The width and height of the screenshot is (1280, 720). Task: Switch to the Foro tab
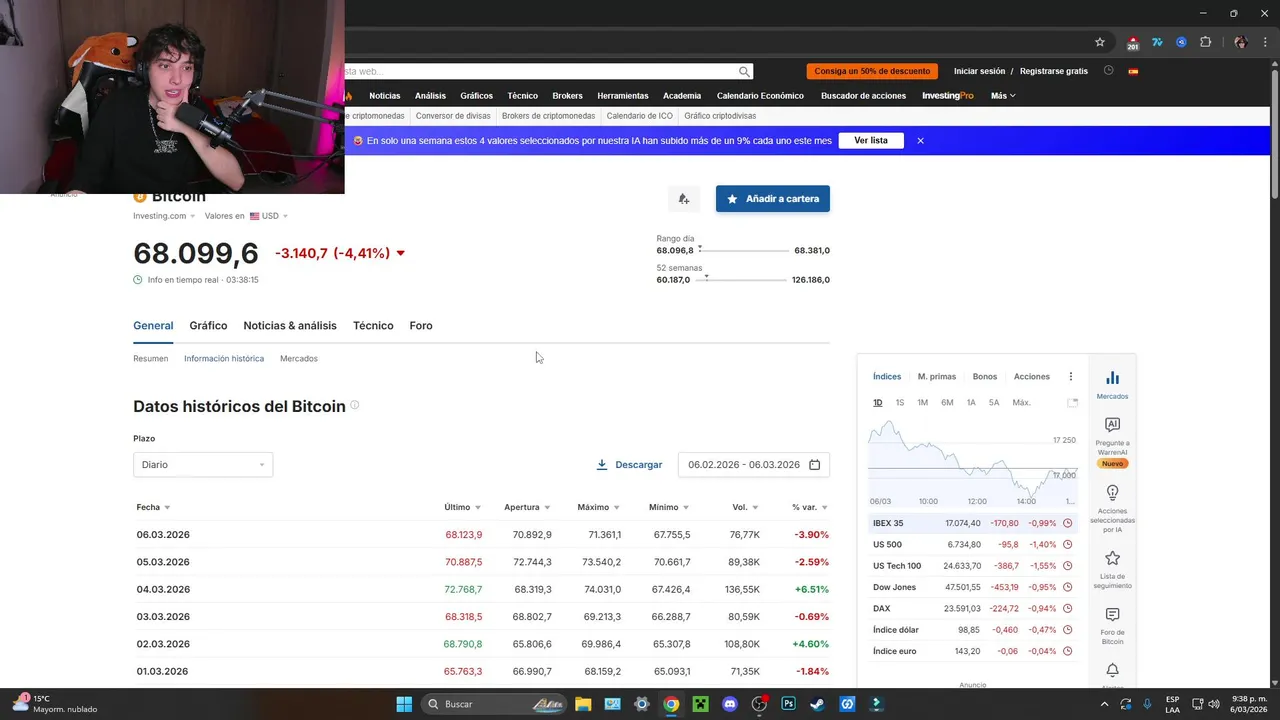tap(421, 325)
